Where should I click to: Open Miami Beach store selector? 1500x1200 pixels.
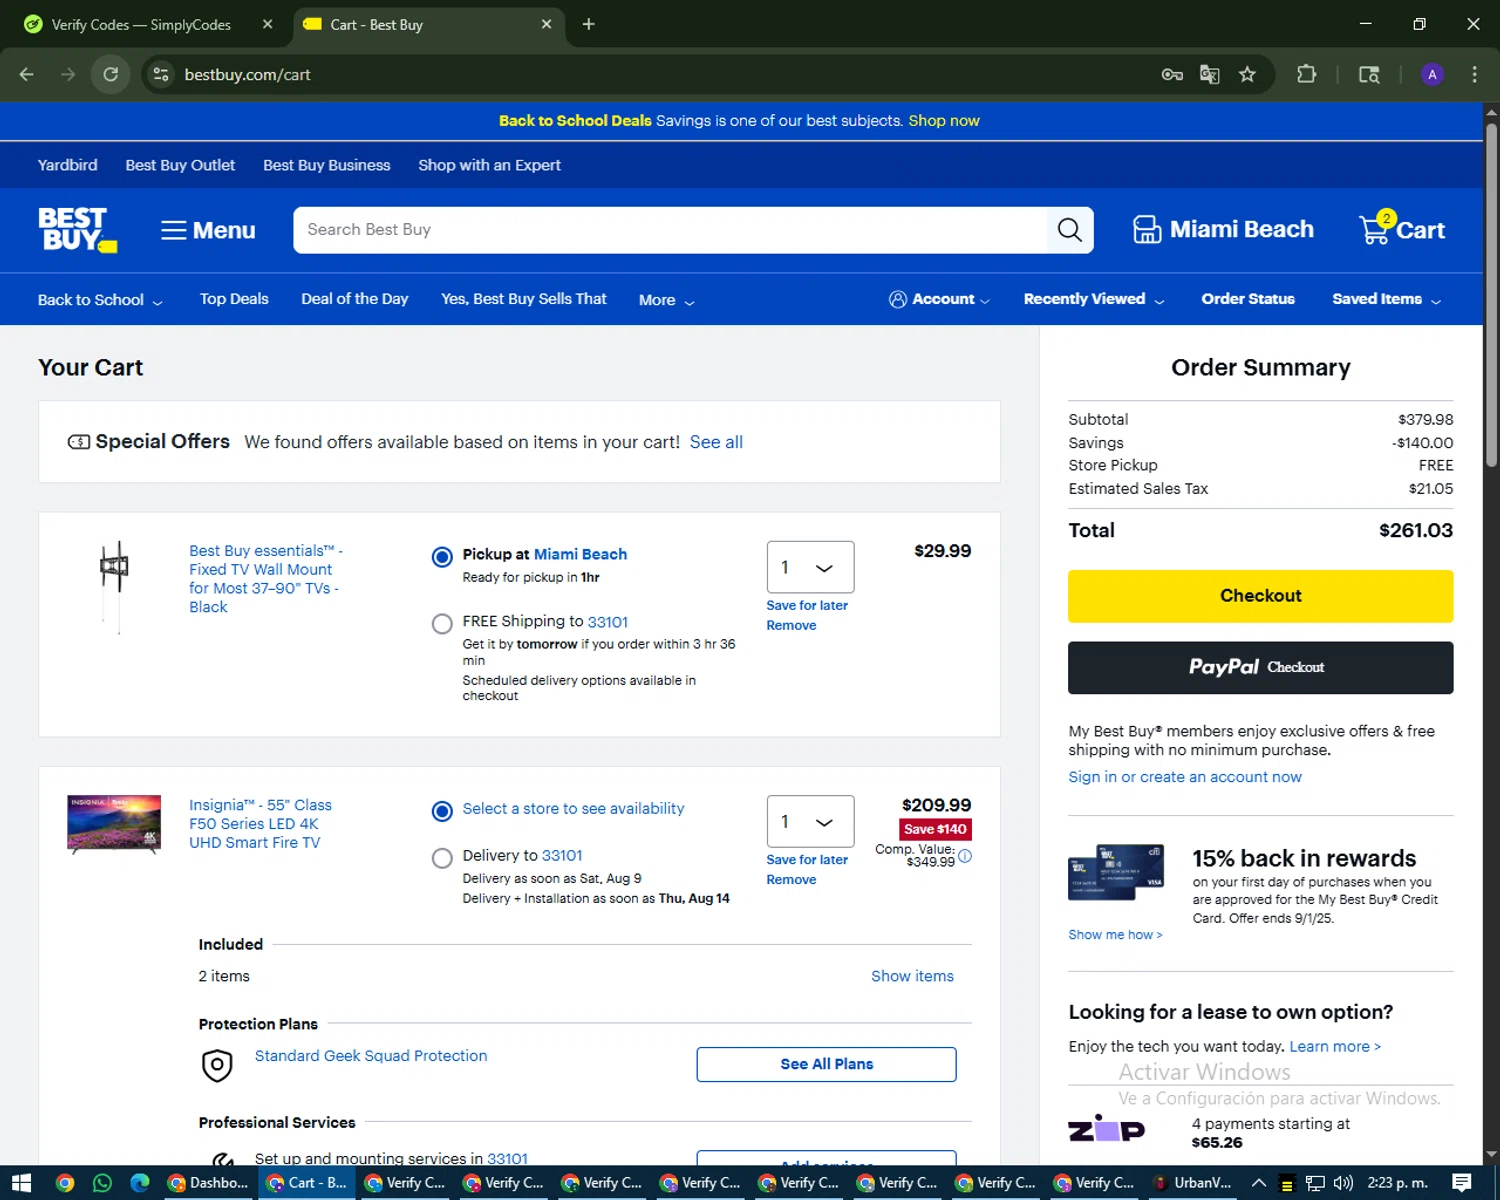1222,230
